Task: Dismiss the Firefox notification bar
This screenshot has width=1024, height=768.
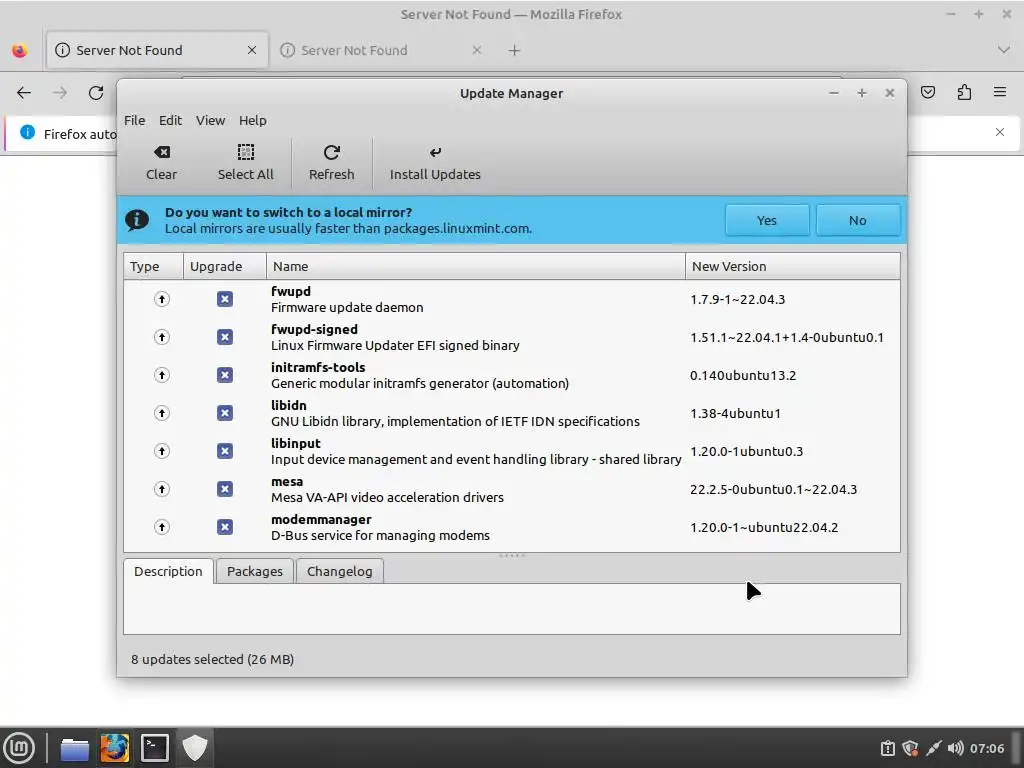Action: (1000, 132)
